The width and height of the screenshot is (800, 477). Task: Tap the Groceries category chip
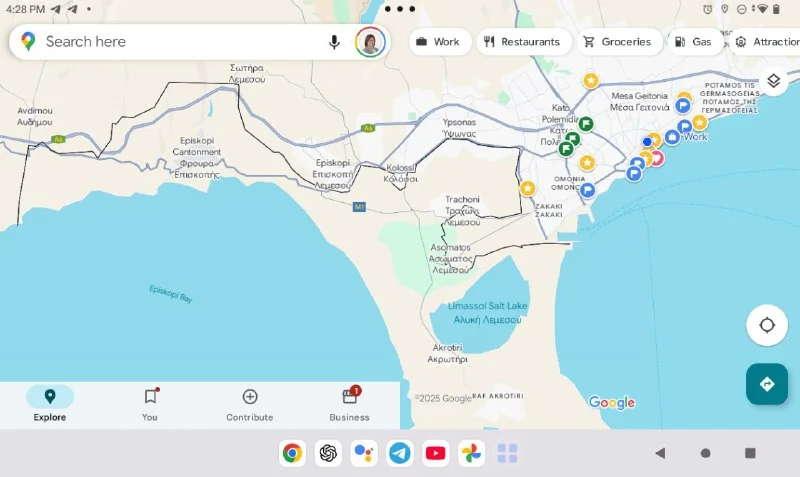click(617, 42)
